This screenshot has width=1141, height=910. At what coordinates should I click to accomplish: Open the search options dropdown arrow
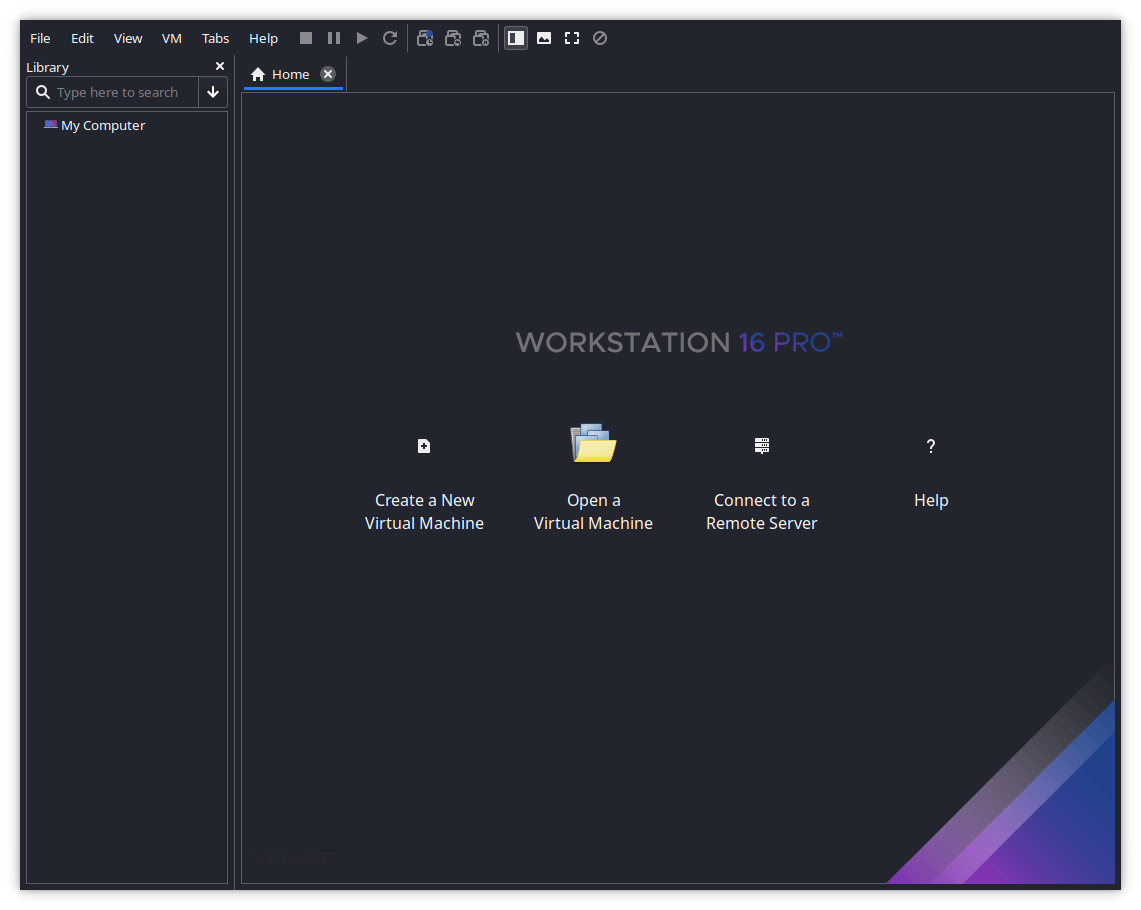pos(213,92)
